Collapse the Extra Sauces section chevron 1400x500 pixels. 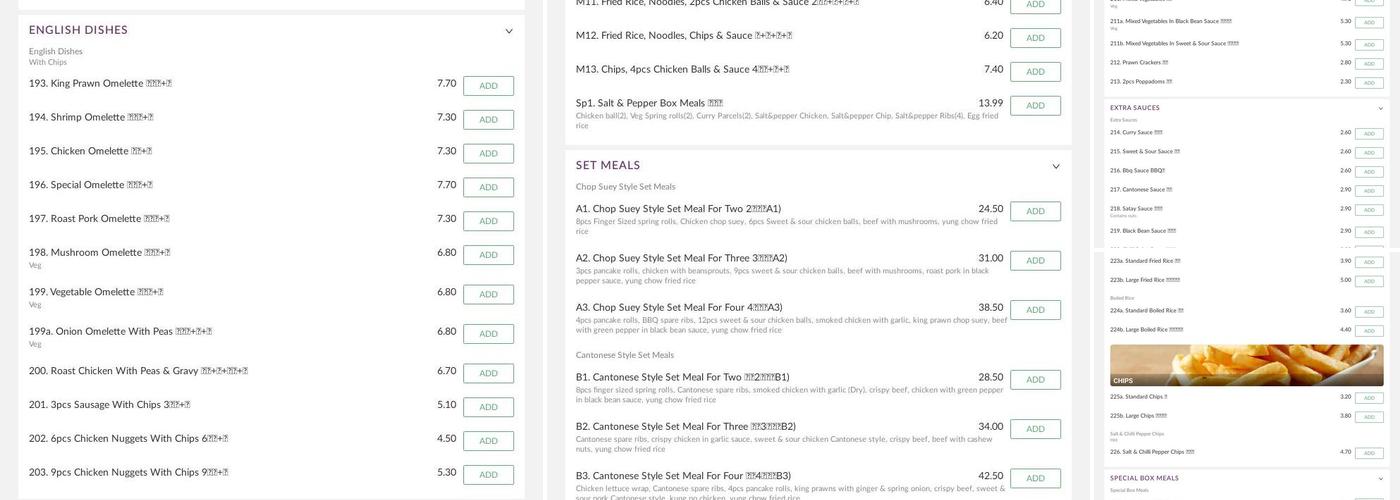coord(1380,108)
